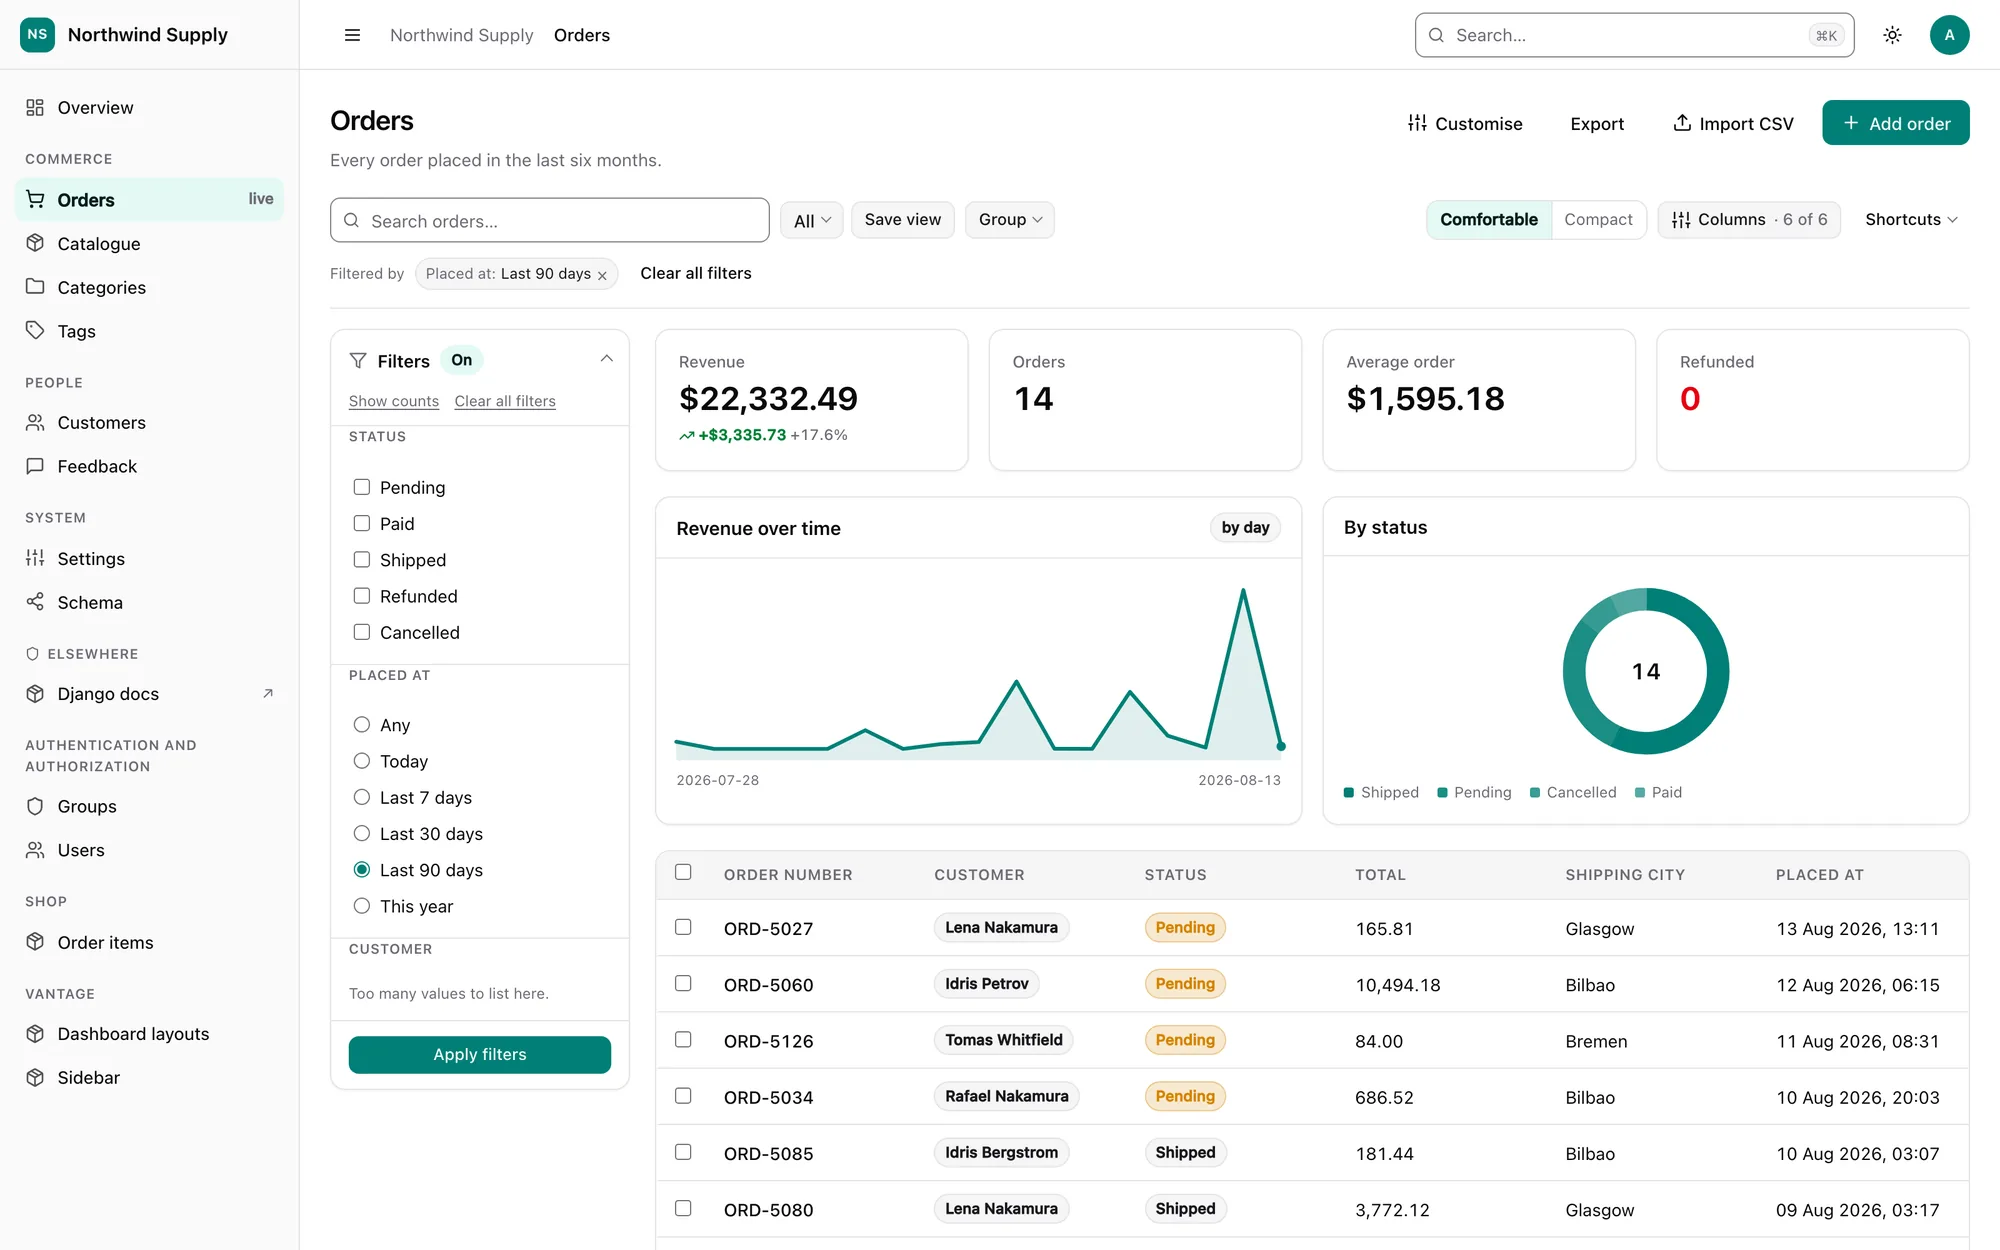
Task: Open the All dropdown filter
Action: click(812, 220)
